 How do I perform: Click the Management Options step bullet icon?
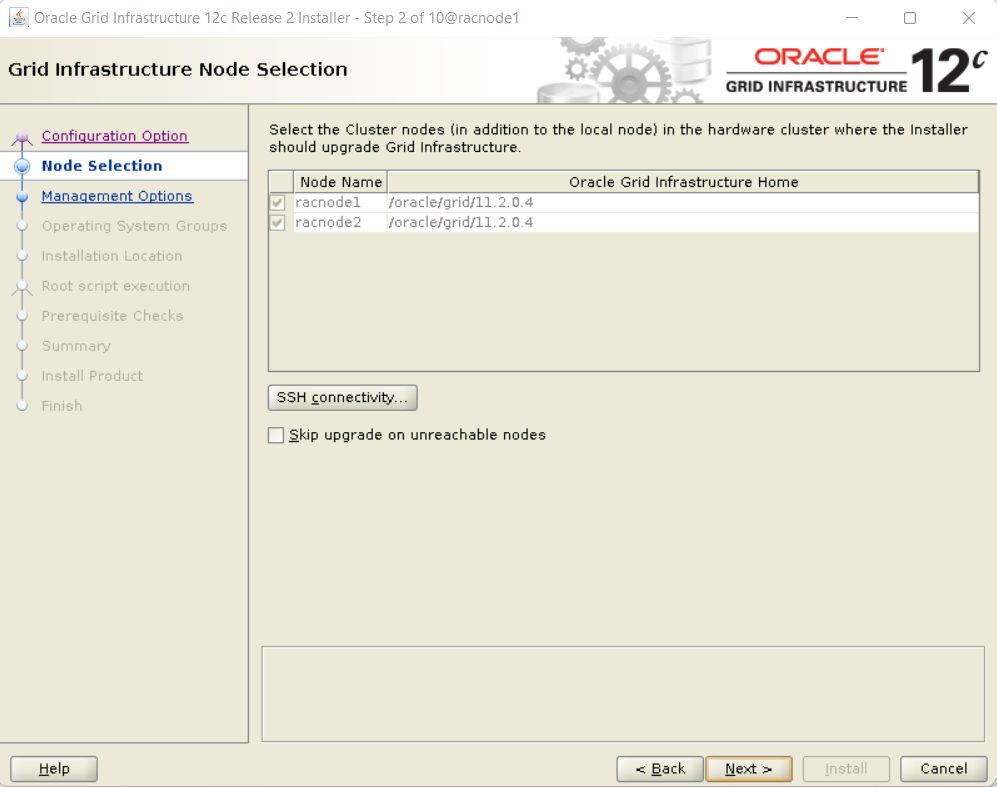[x=22, y=196]
